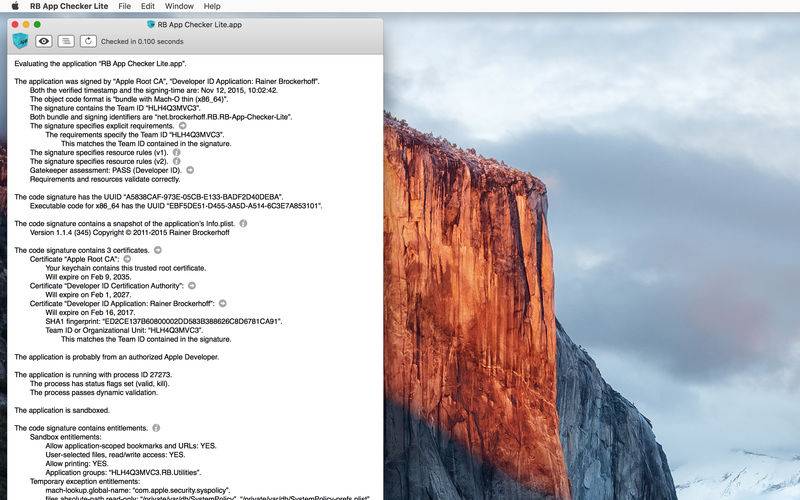
Task: Open the Help menu
Action: coord(212,6)
